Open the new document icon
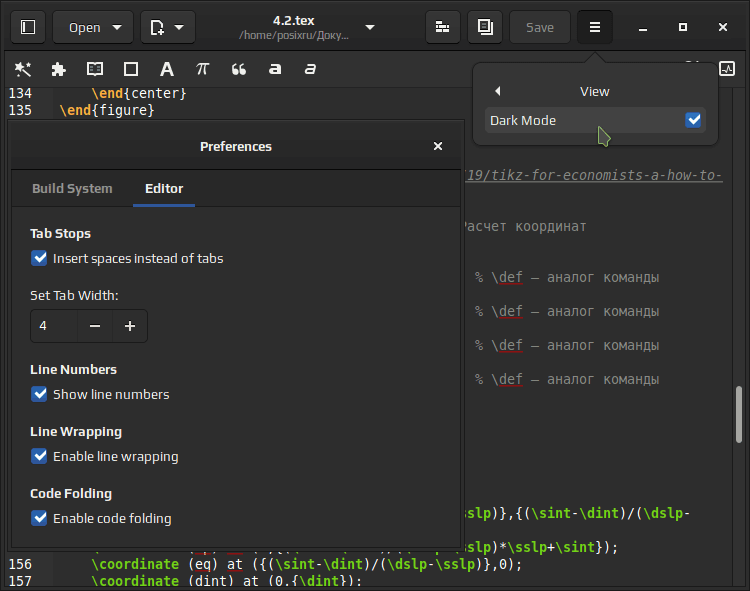This screenshot has height=591, width=750. click(x=157, y=27)
